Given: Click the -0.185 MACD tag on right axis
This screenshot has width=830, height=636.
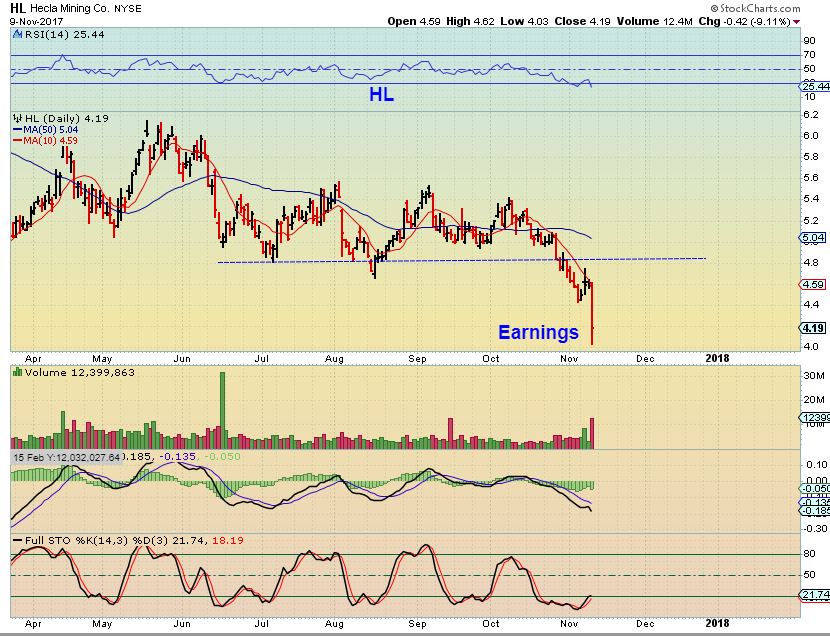Looking at the screenshot, I should (x=815, y=511).
